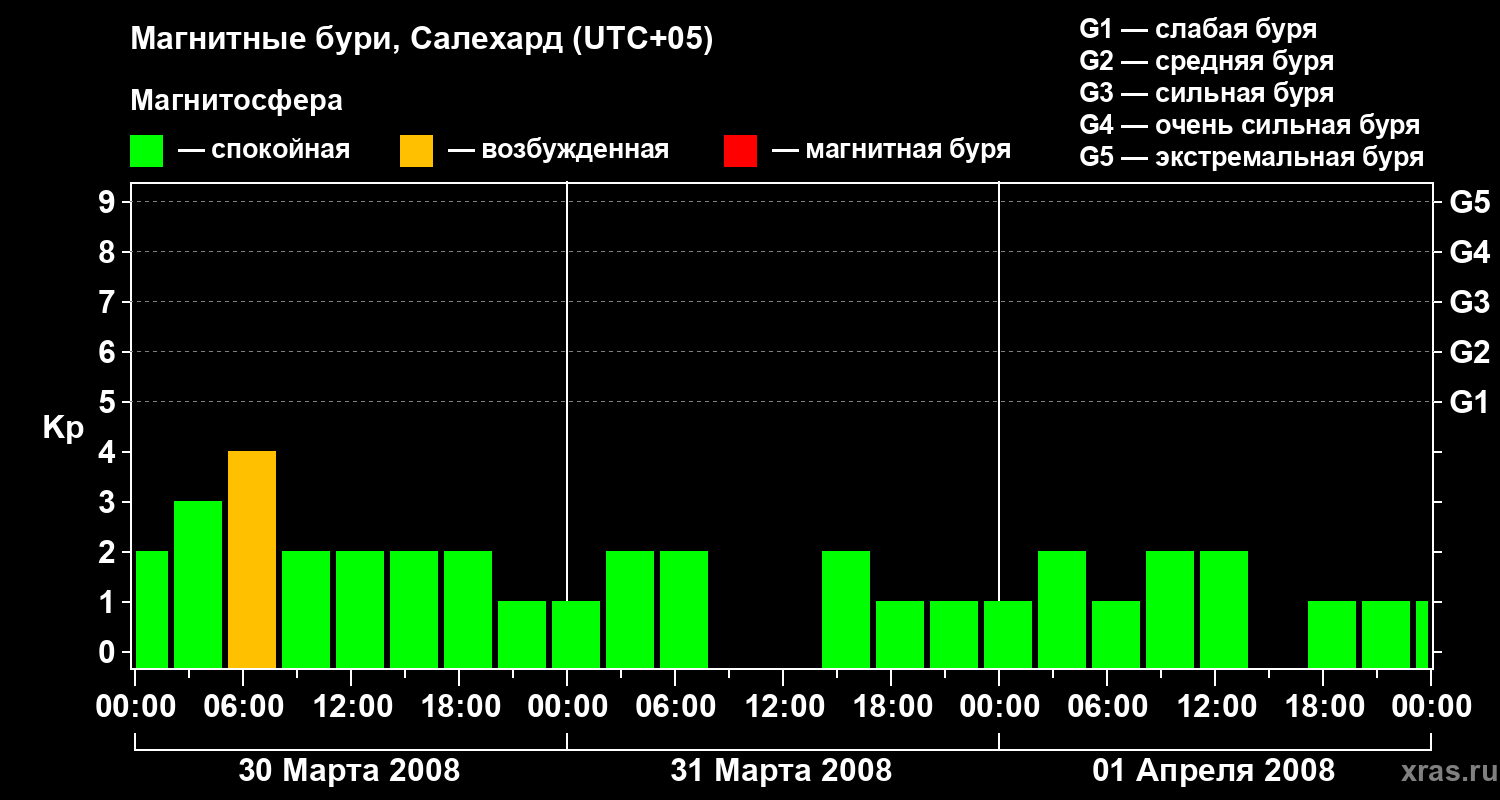Click the Kp 2 bar at 15:00 on 31 March
The width and height of the screenshot is (1500, 800).
coord(846,610)
